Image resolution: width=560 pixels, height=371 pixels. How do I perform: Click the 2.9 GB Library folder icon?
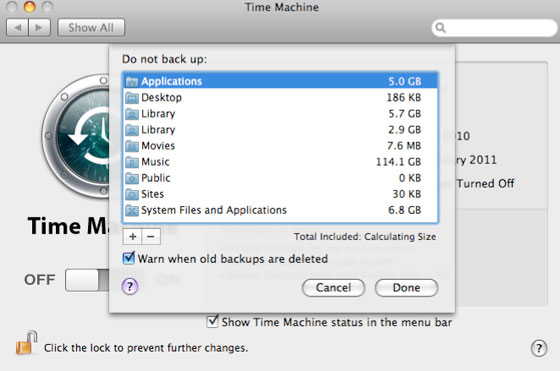click(x=132, y=130)
